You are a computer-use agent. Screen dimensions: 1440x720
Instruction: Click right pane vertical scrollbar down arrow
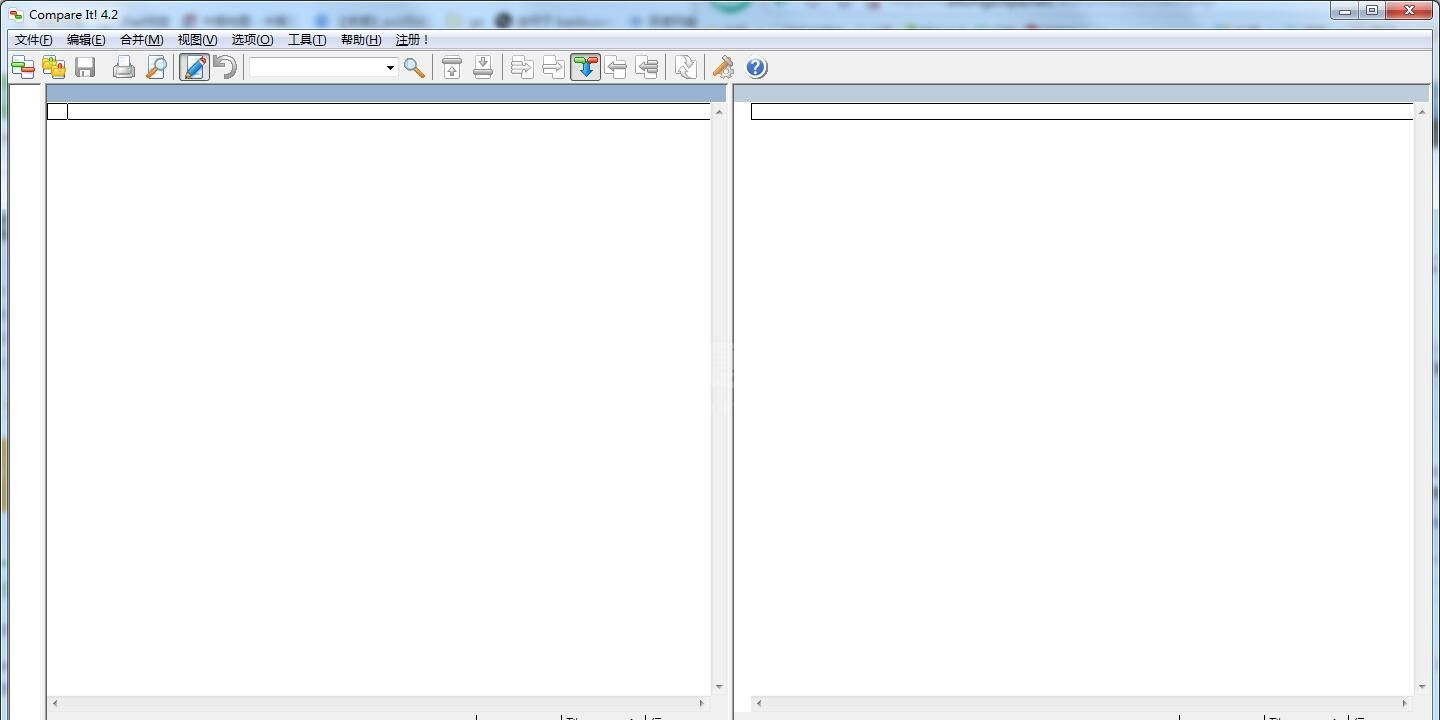point(1422,687)
